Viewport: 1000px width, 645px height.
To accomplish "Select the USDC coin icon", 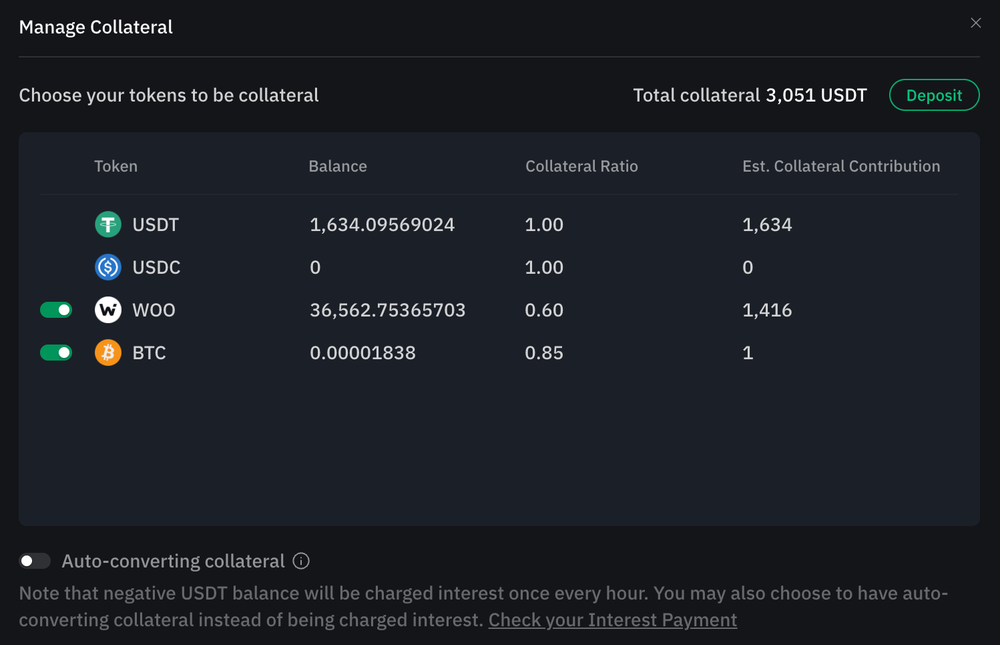I will coord(107,267).
